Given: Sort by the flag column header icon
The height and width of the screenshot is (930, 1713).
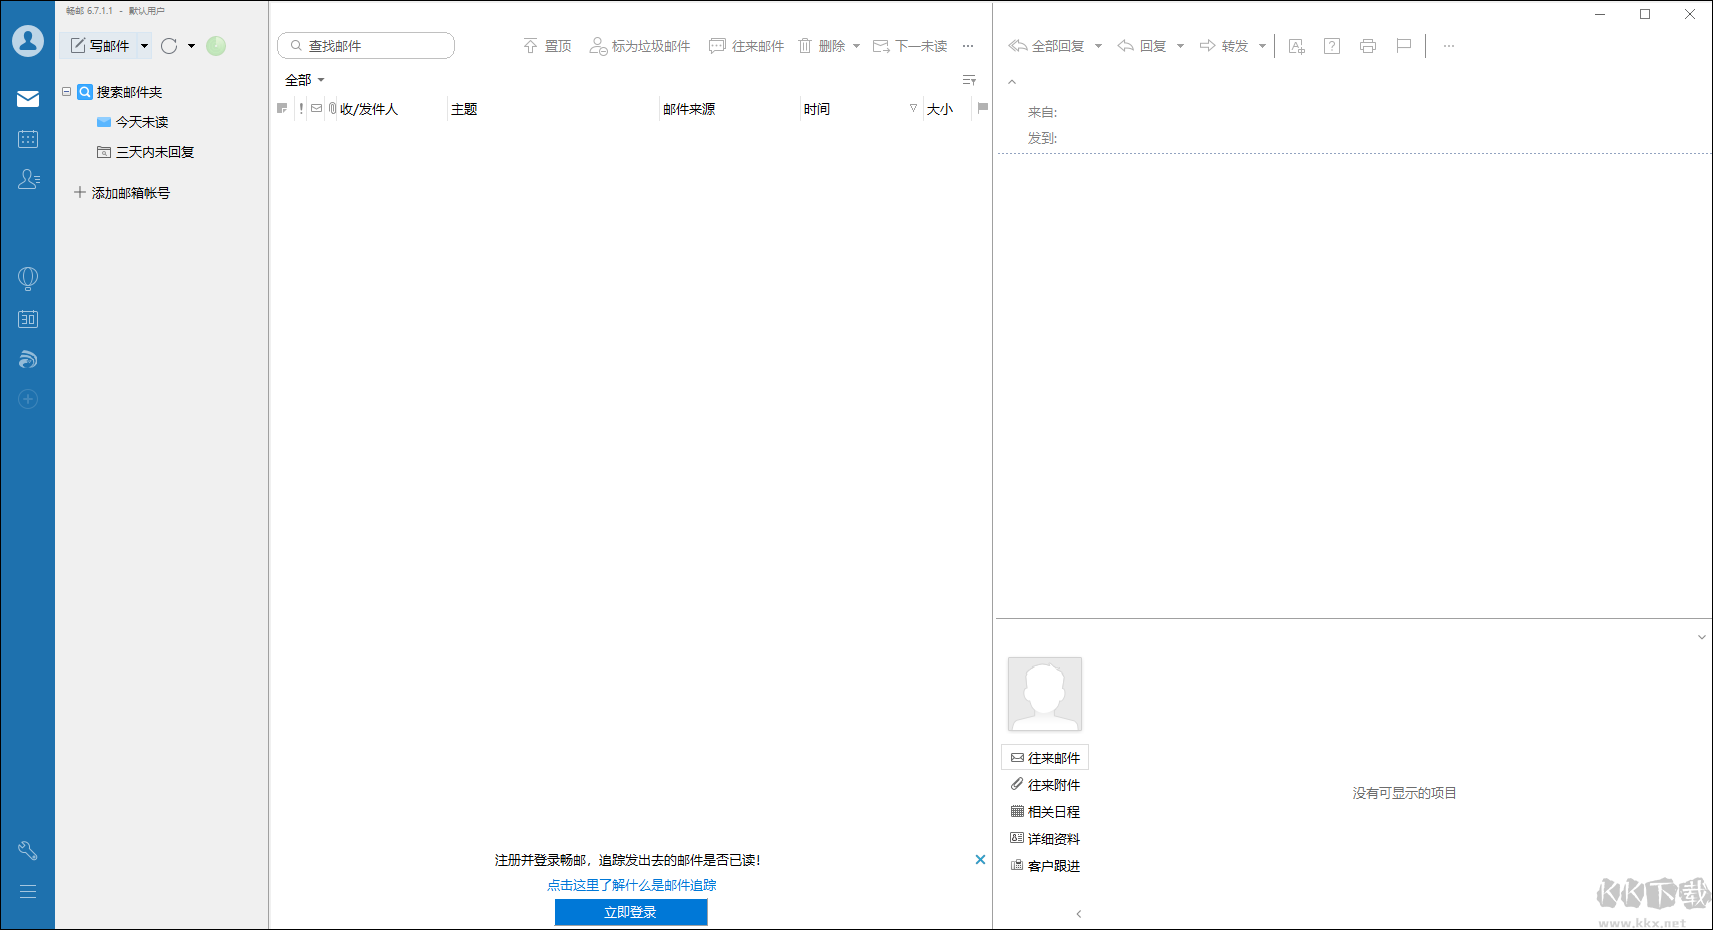Looking at the screenshot, I should tap(282, 108).
